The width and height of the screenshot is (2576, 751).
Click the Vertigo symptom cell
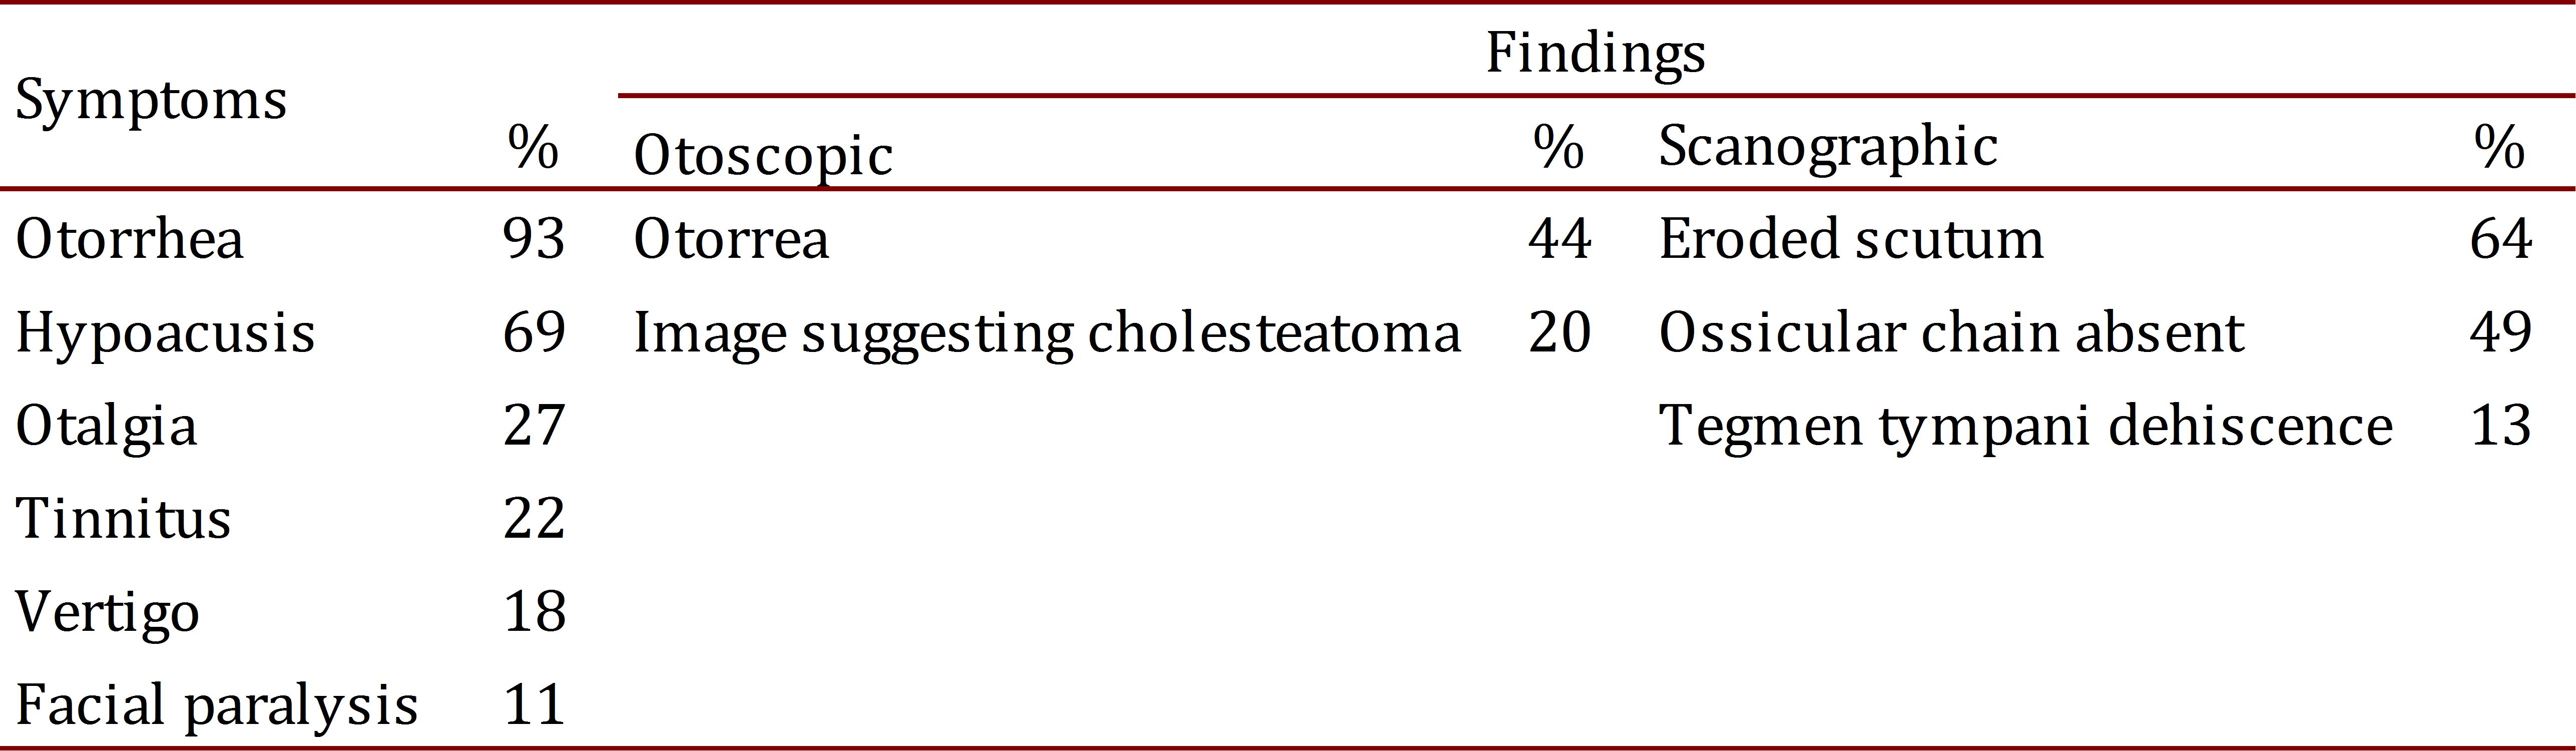point(107,612)
